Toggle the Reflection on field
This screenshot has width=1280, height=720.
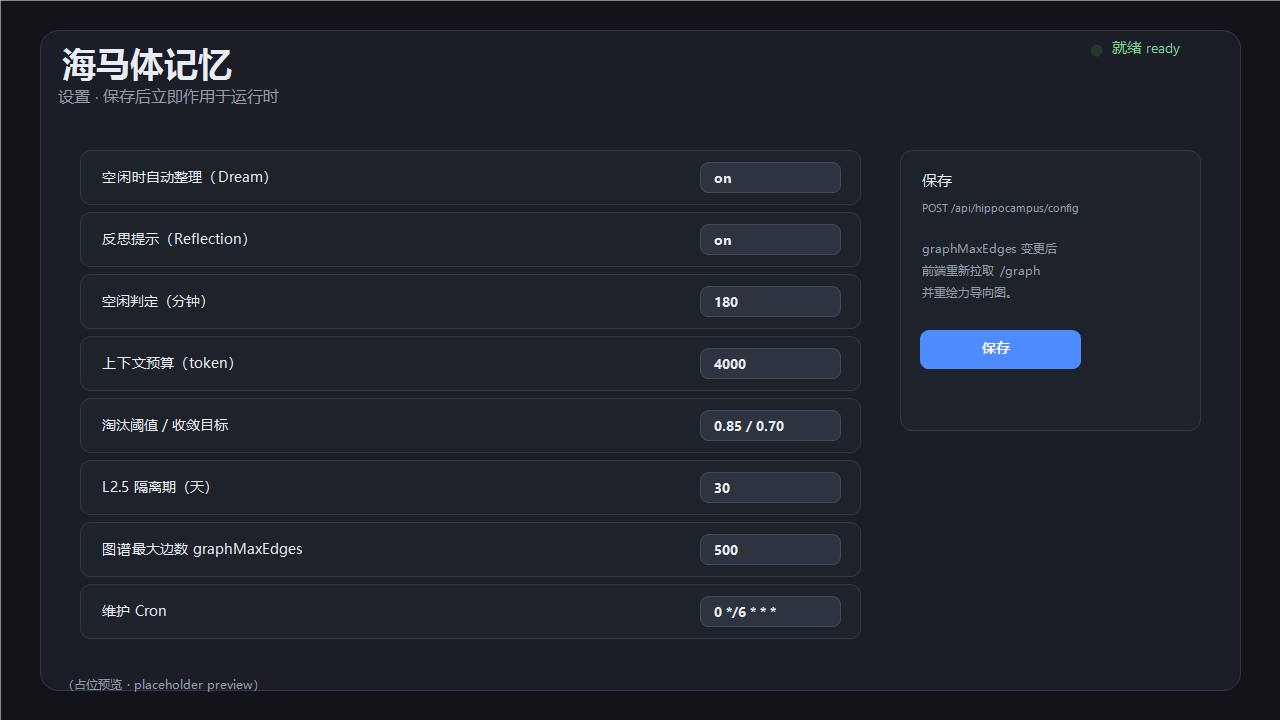(x=770, y=240)
